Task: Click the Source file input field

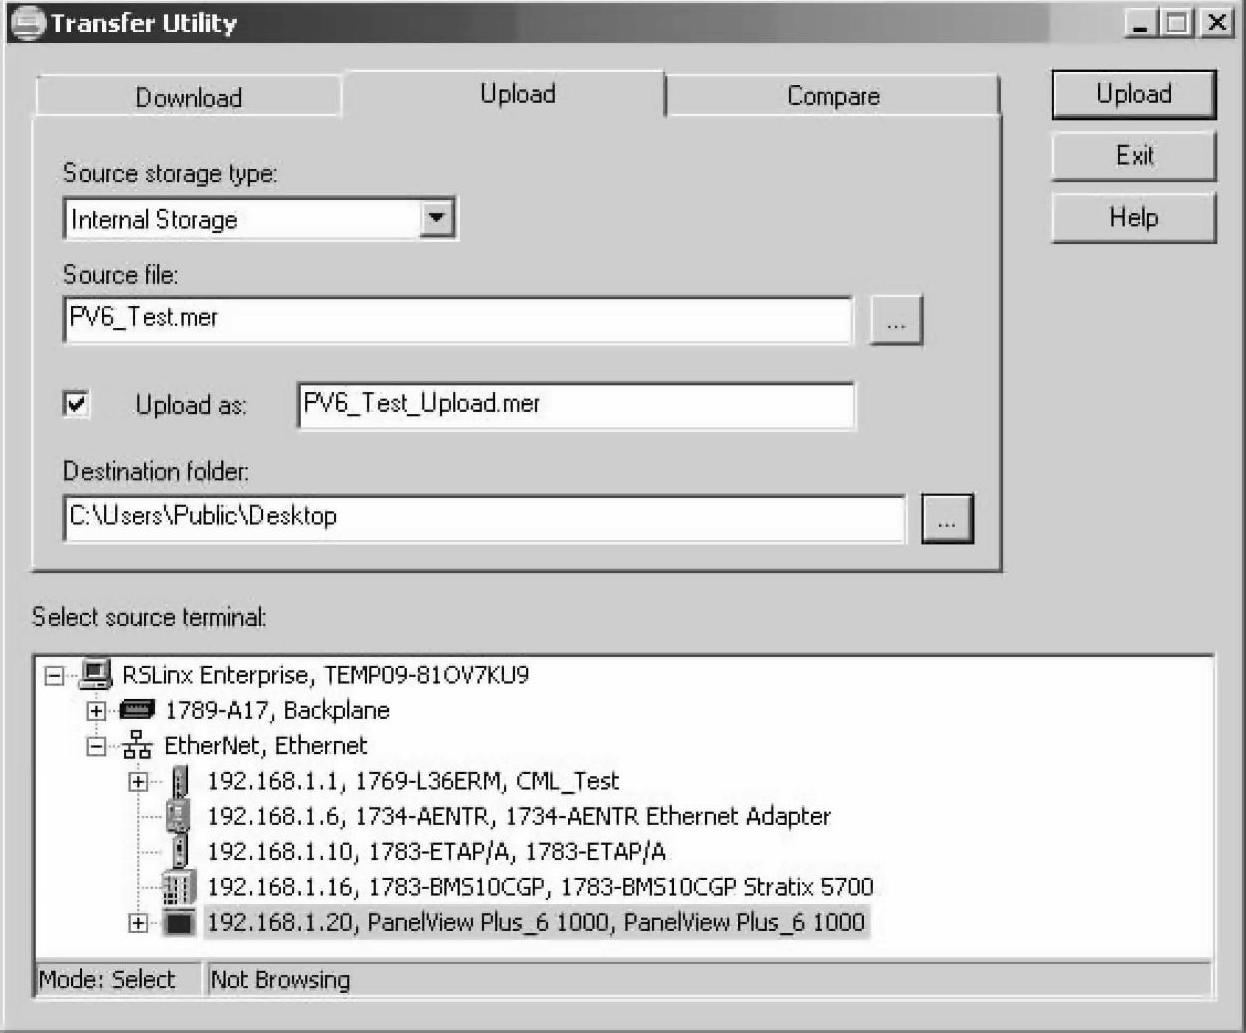Action: (459, 319)
